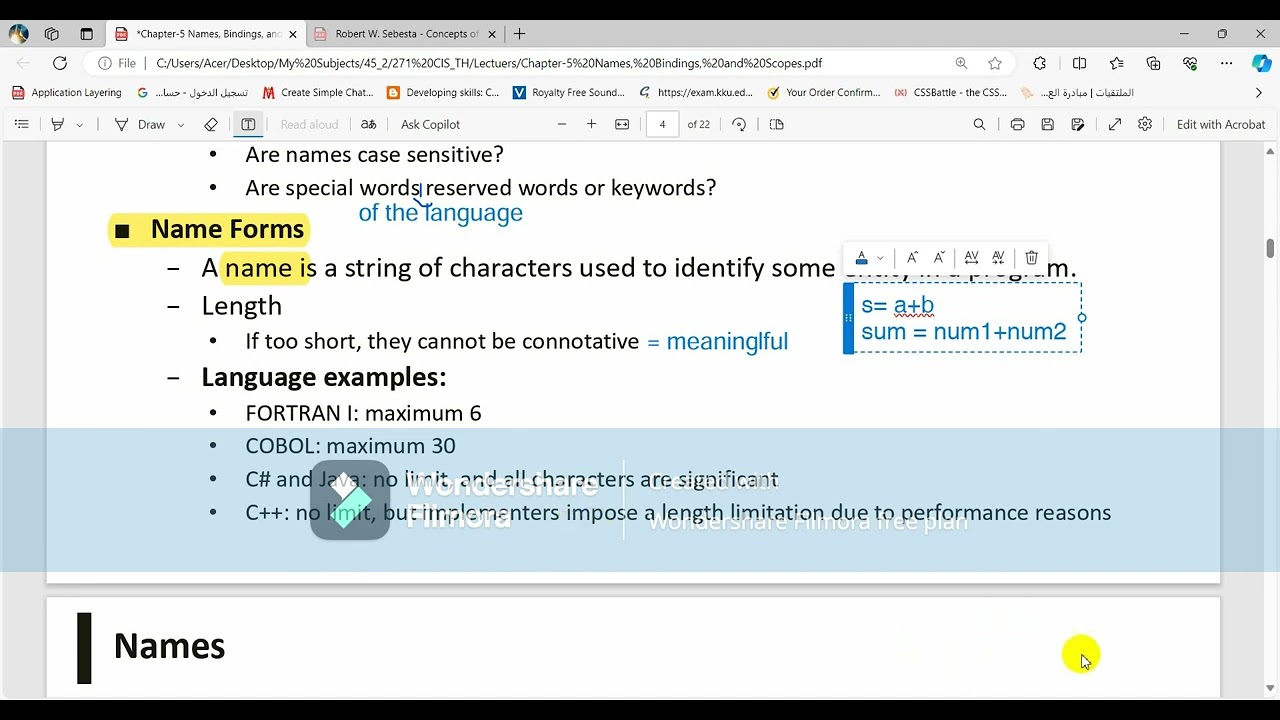Select the eraser tool in PDF toolbar
Screen dimensions: 1280x720
point(211,125)
